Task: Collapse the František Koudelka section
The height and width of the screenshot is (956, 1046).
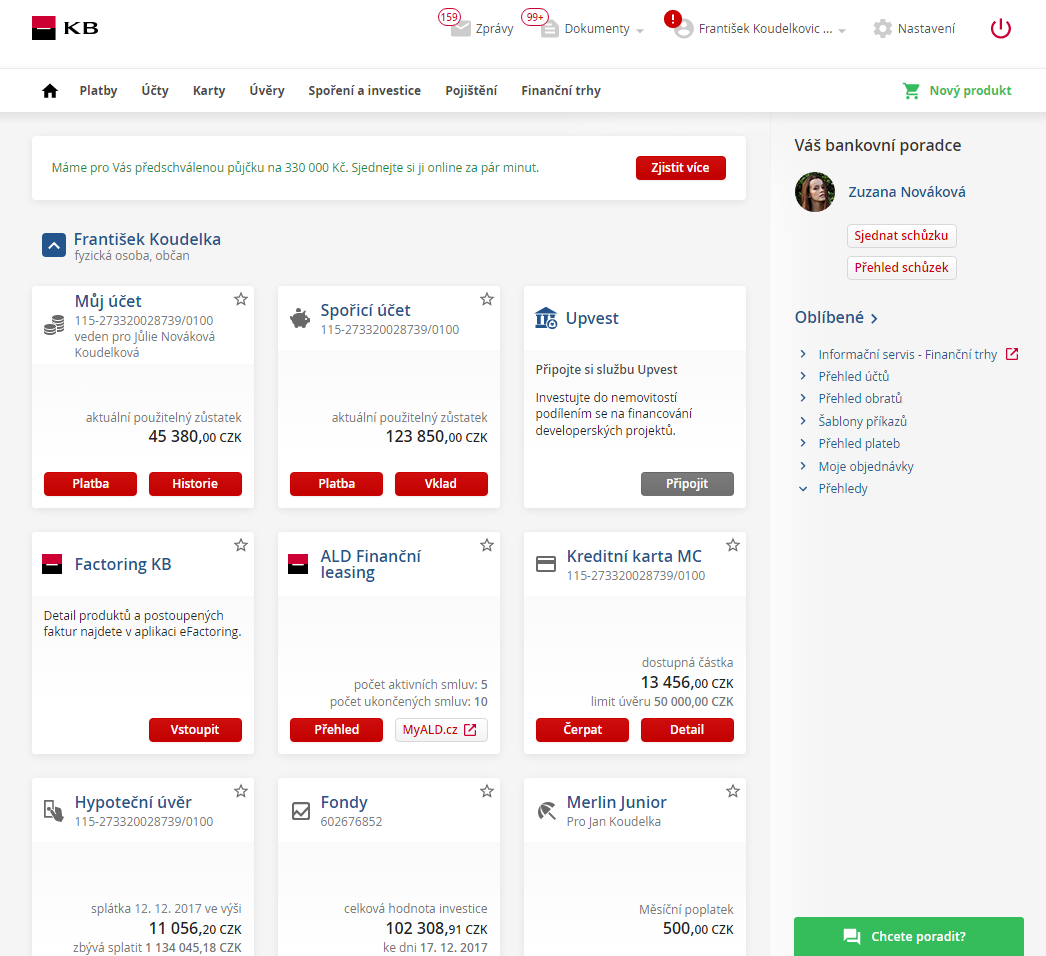Action: coord(53,244)
